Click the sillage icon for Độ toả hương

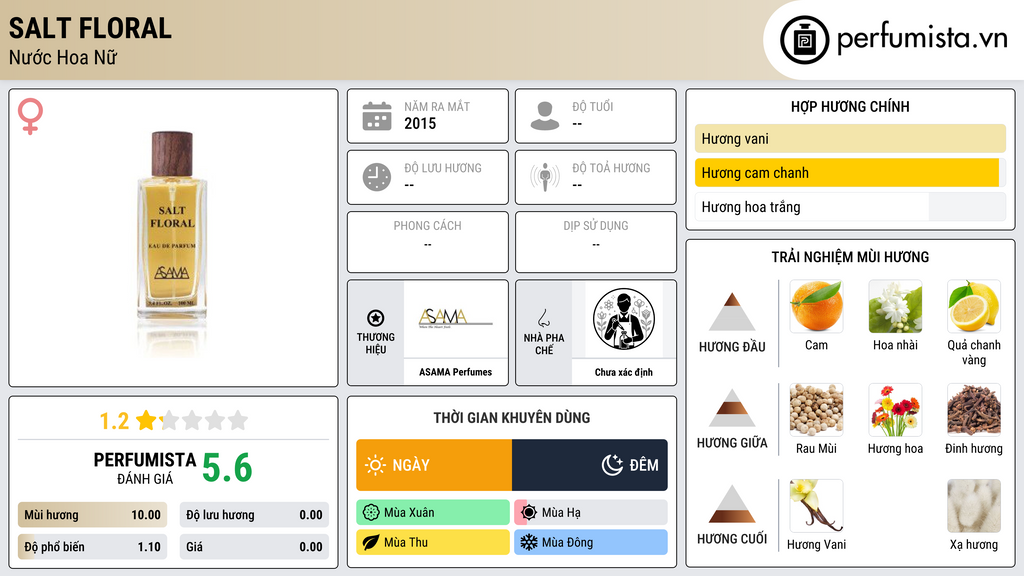point(545,177)
